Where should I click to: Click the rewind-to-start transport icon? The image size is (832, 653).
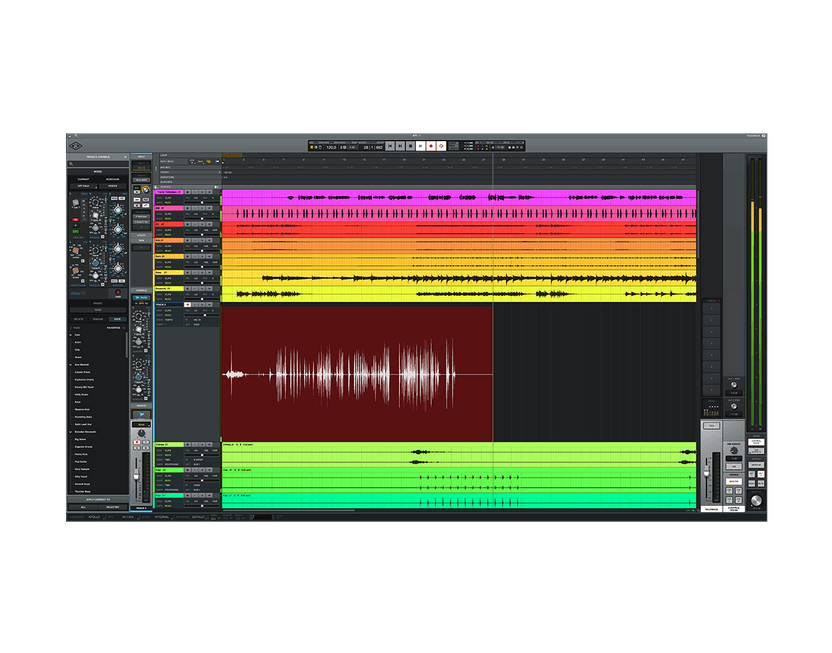click(x=389, y=144)
